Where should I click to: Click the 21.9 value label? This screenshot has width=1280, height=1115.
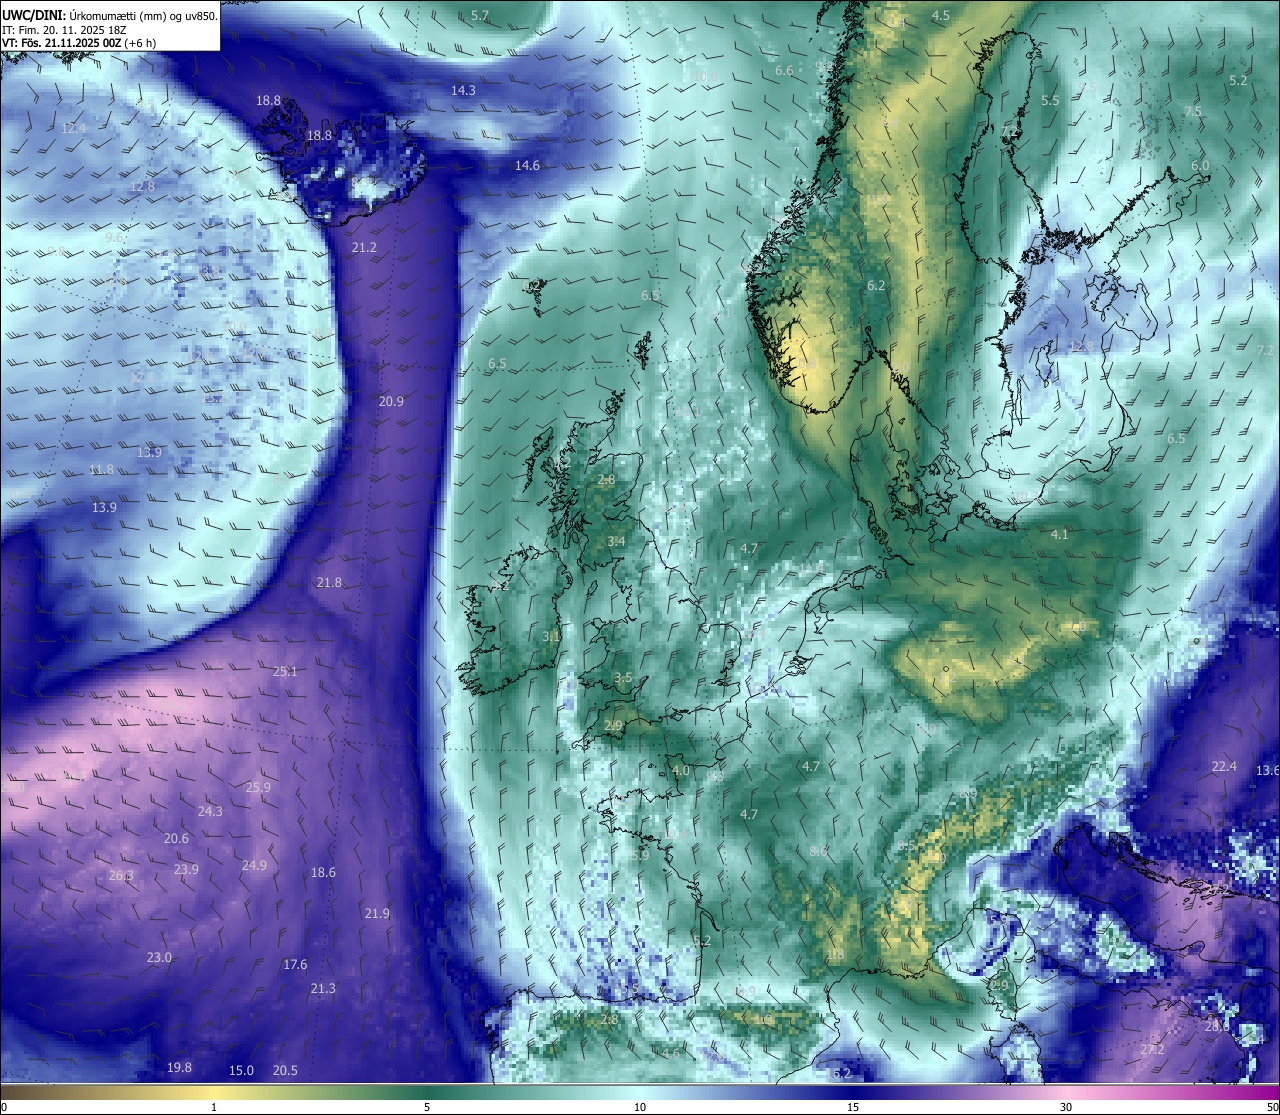[377, 913]
